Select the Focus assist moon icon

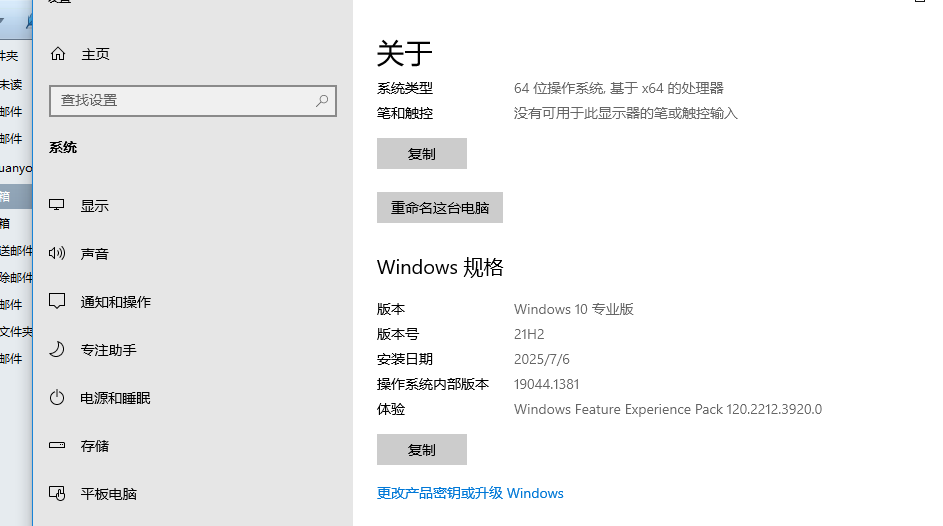pyautogui.click(x=57, y=349)
